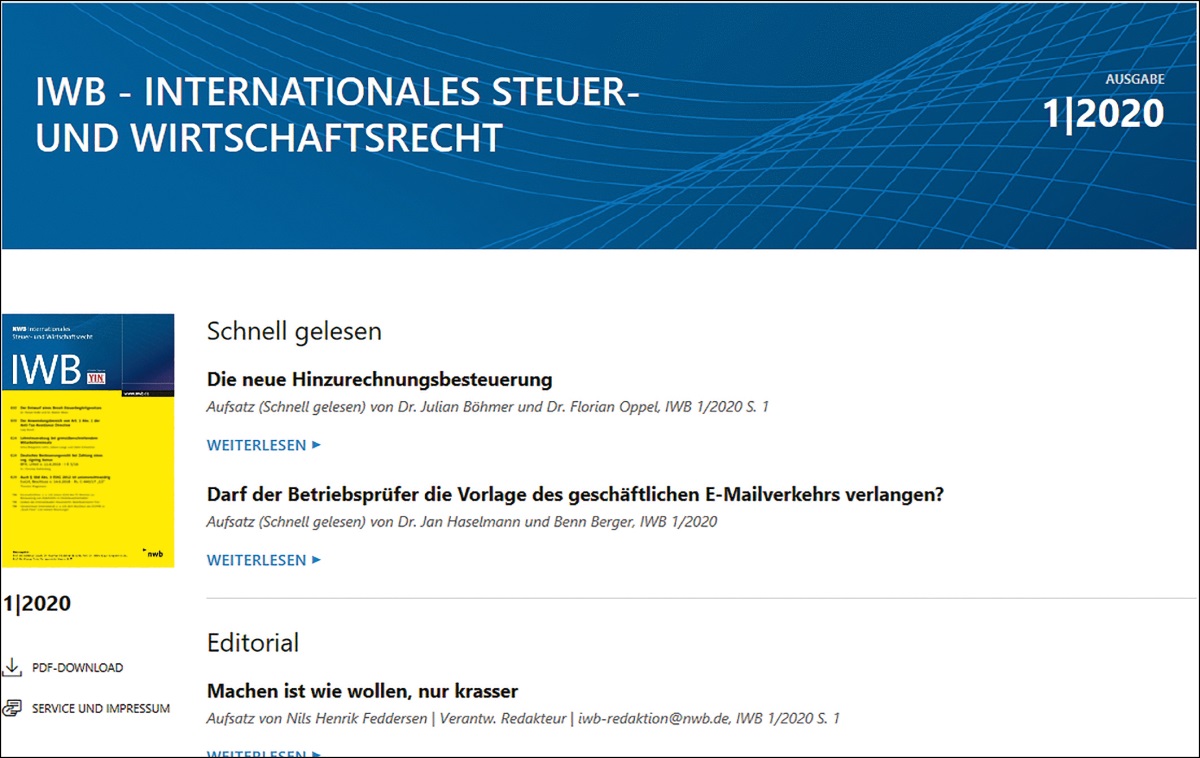
Task: Click WEITERLESEN below the Betriebsprüfer article
Action: (256, 560)
